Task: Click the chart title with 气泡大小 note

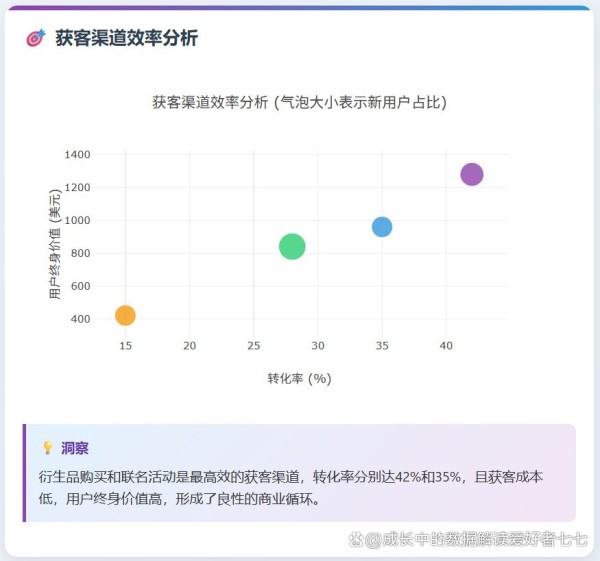Action: (299, 102)
